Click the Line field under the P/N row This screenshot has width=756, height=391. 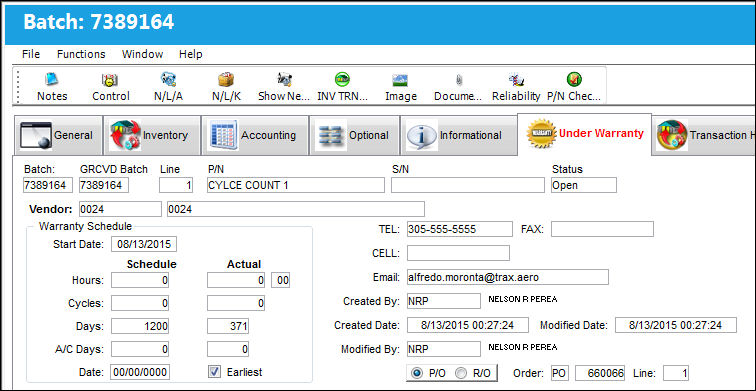(176, 186)
